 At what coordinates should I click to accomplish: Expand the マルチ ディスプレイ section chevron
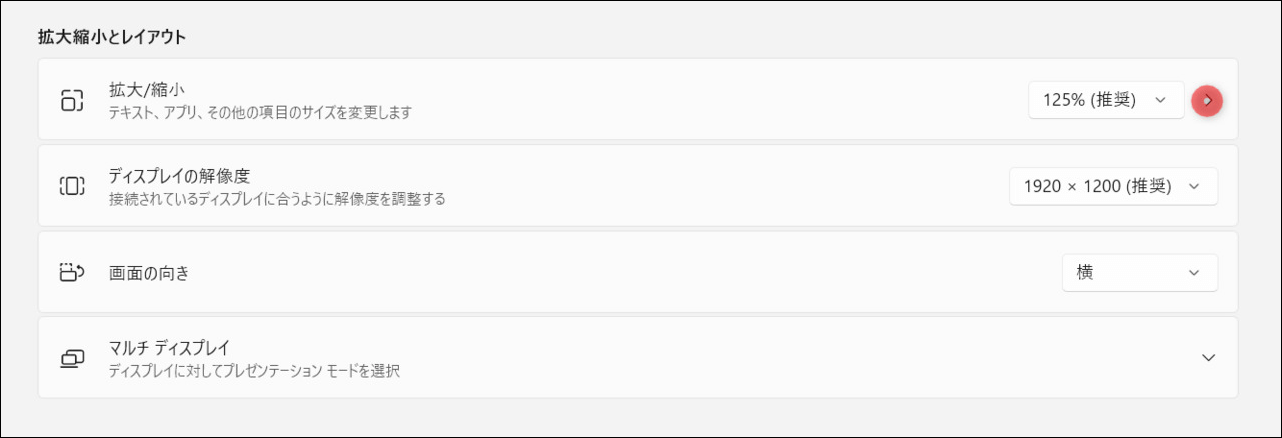point(1208,358)
